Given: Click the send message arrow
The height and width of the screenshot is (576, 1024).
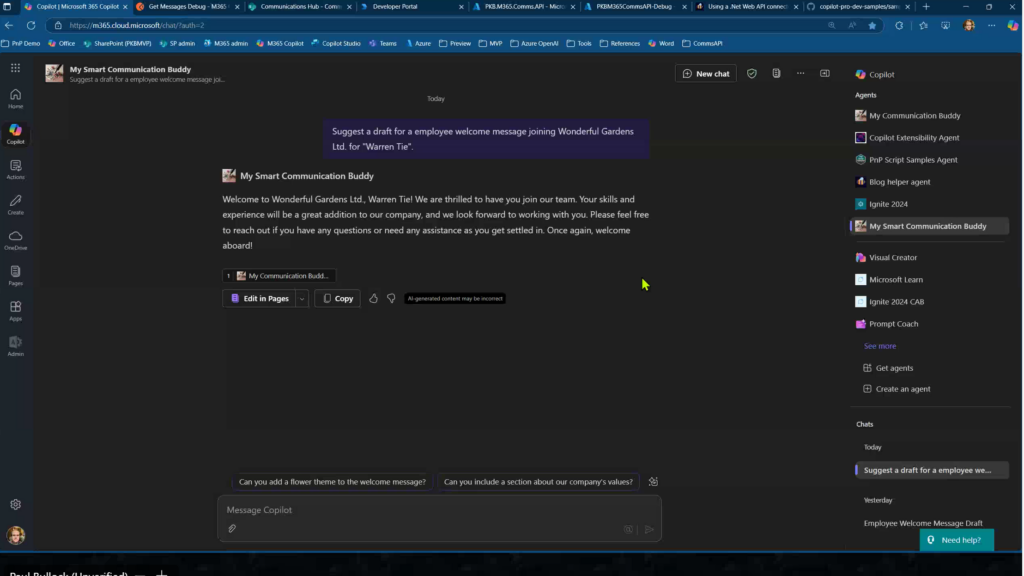Looking at the screenshot, I should [649, 530].
